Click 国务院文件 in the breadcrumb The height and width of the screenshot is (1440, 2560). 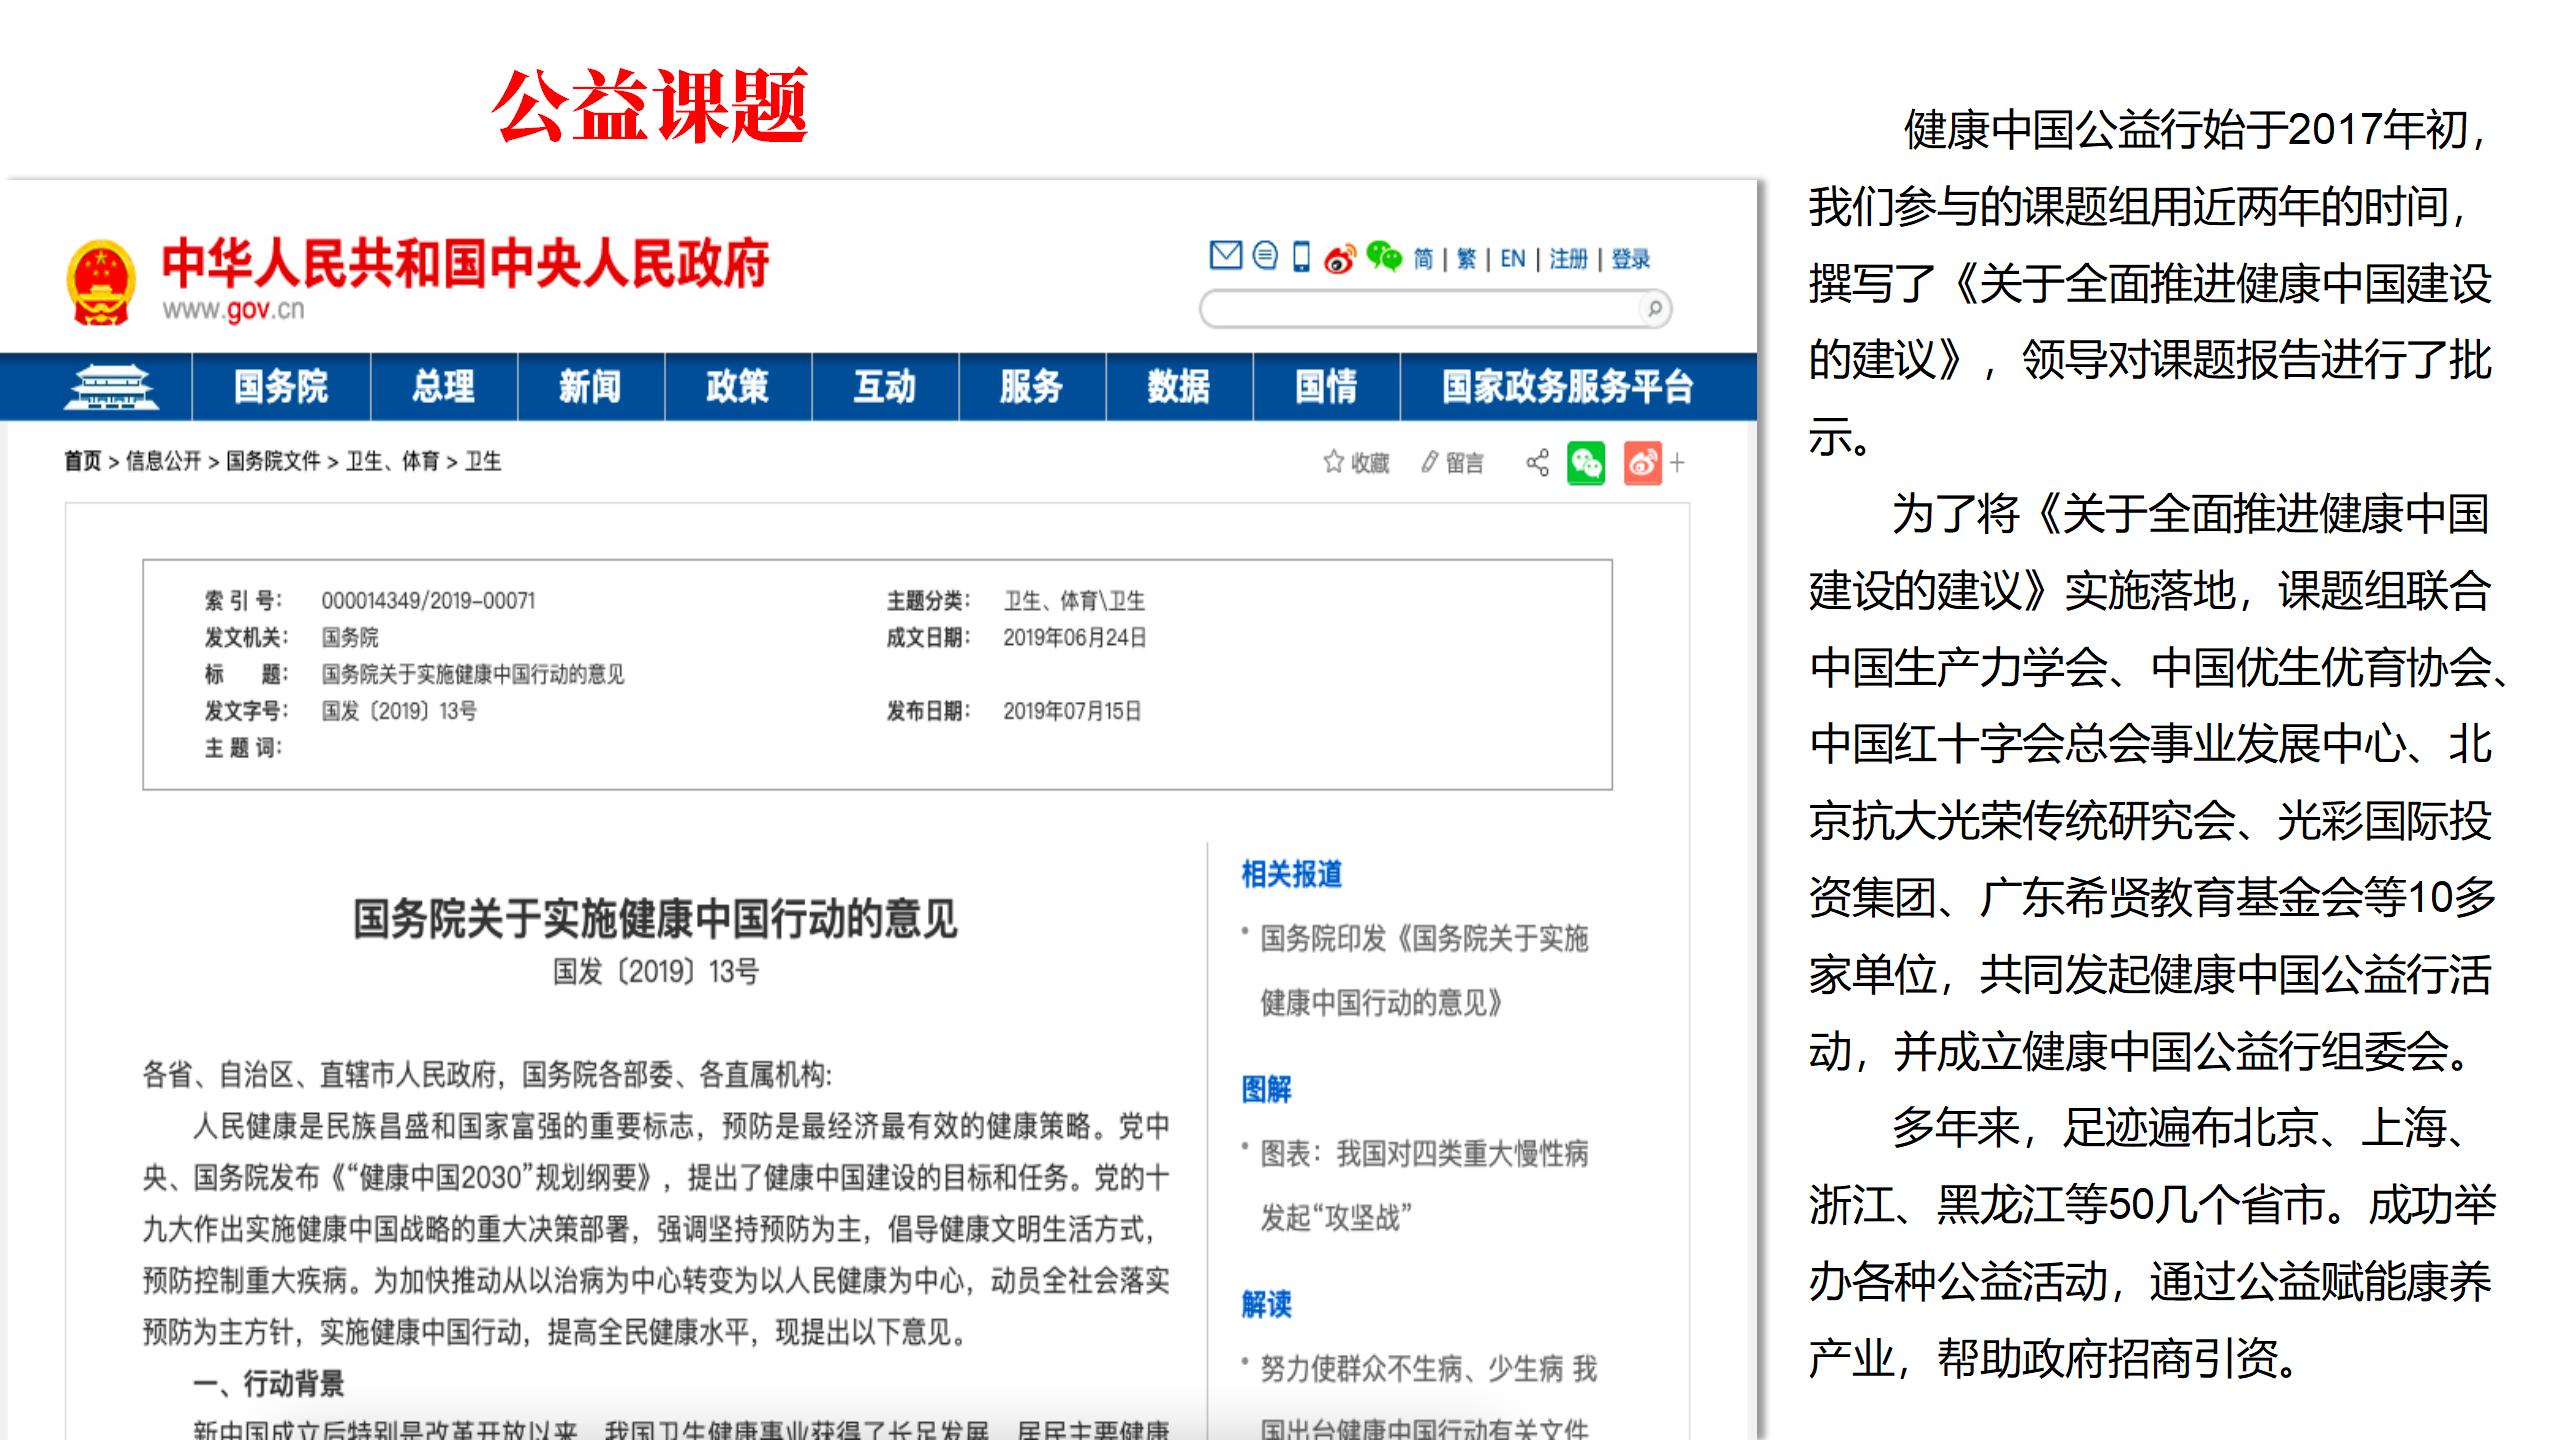pyautogui.click(x=273, y=461)
